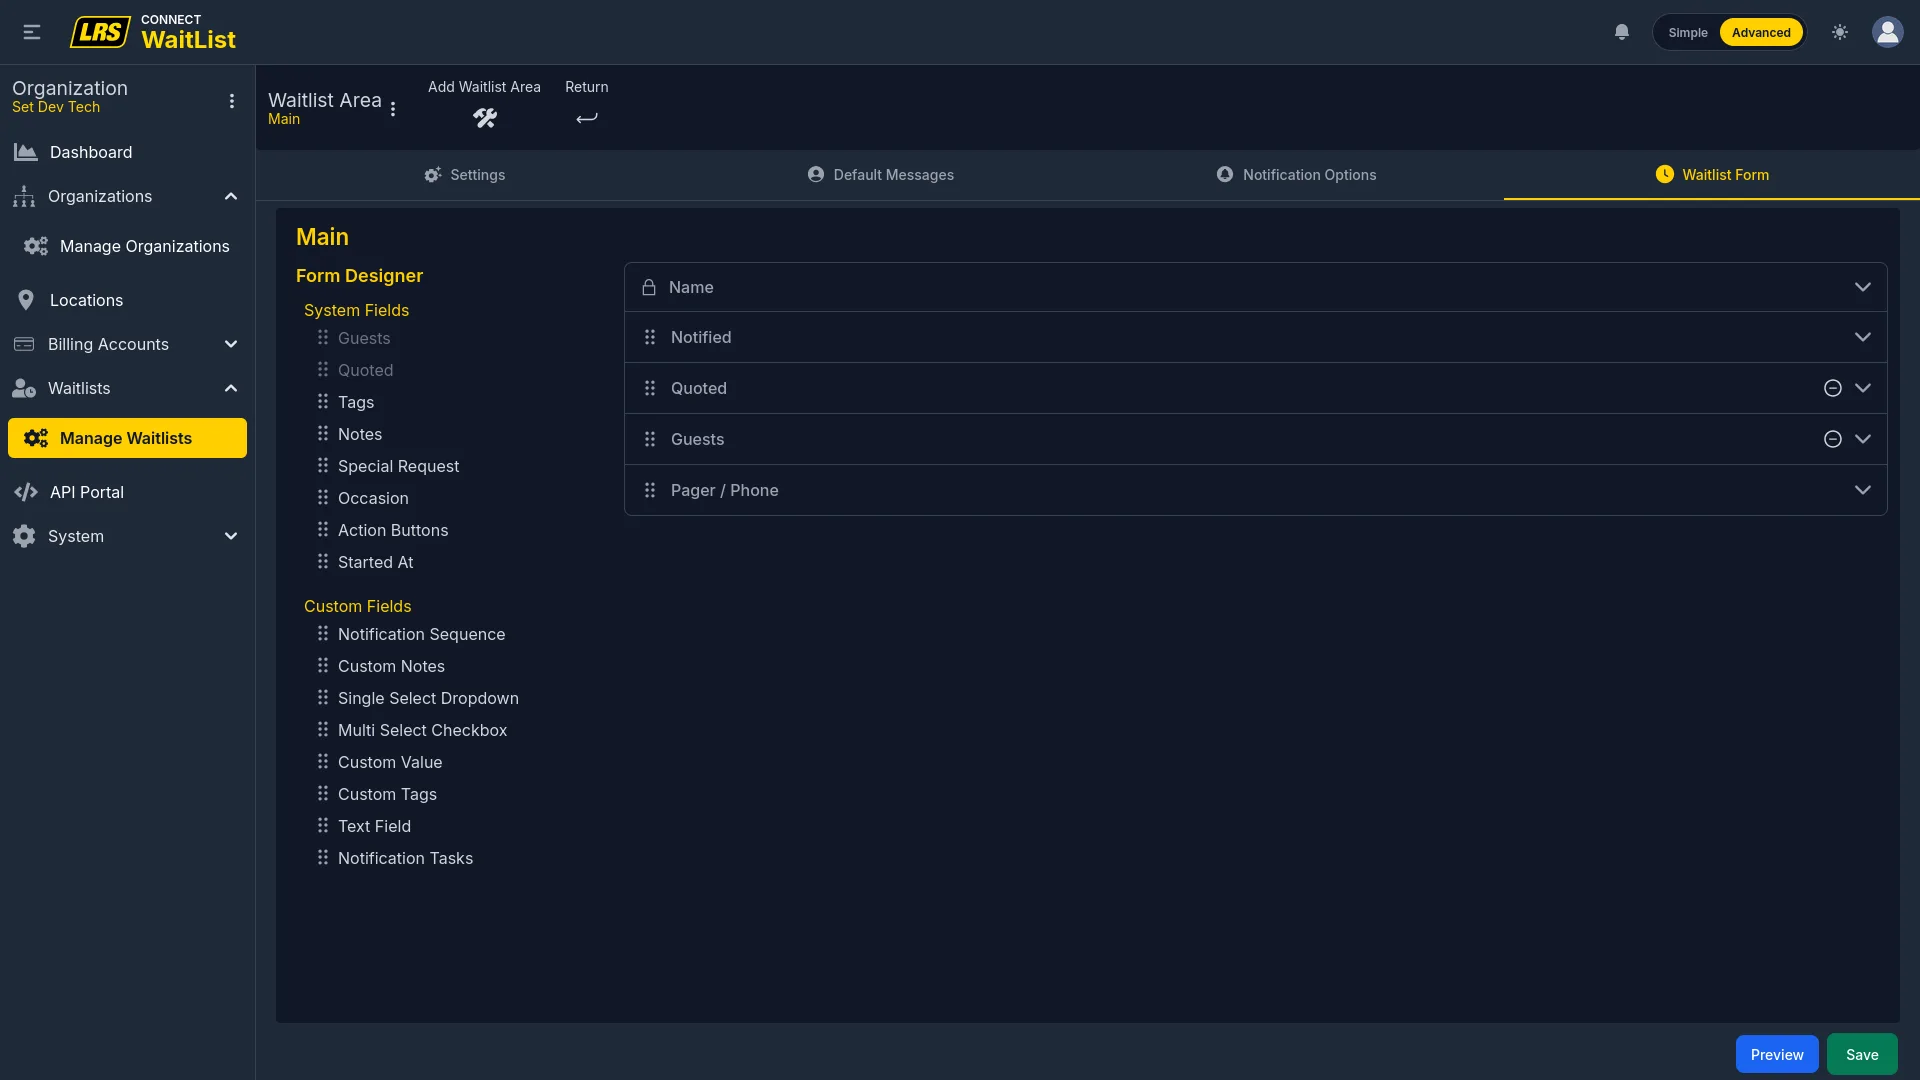Click Custom Notes drag handle
This screenshot has width=1920, height=1080.
[x=323, y=665]
